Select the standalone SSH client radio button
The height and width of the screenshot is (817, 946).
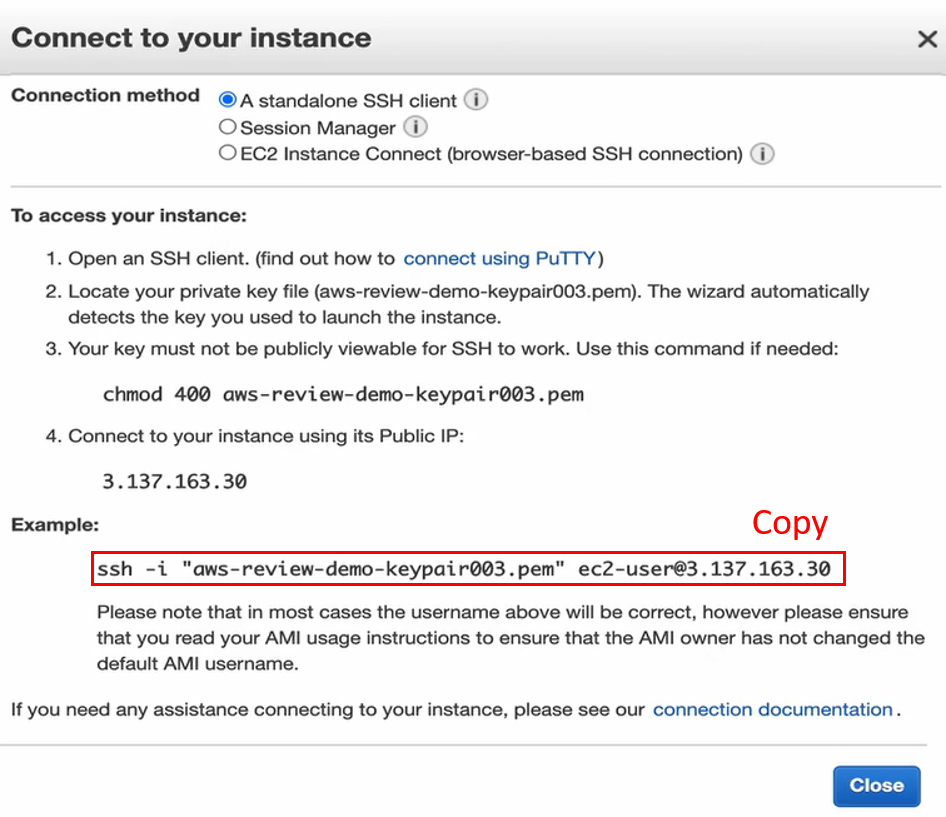(x=228, y=100)
